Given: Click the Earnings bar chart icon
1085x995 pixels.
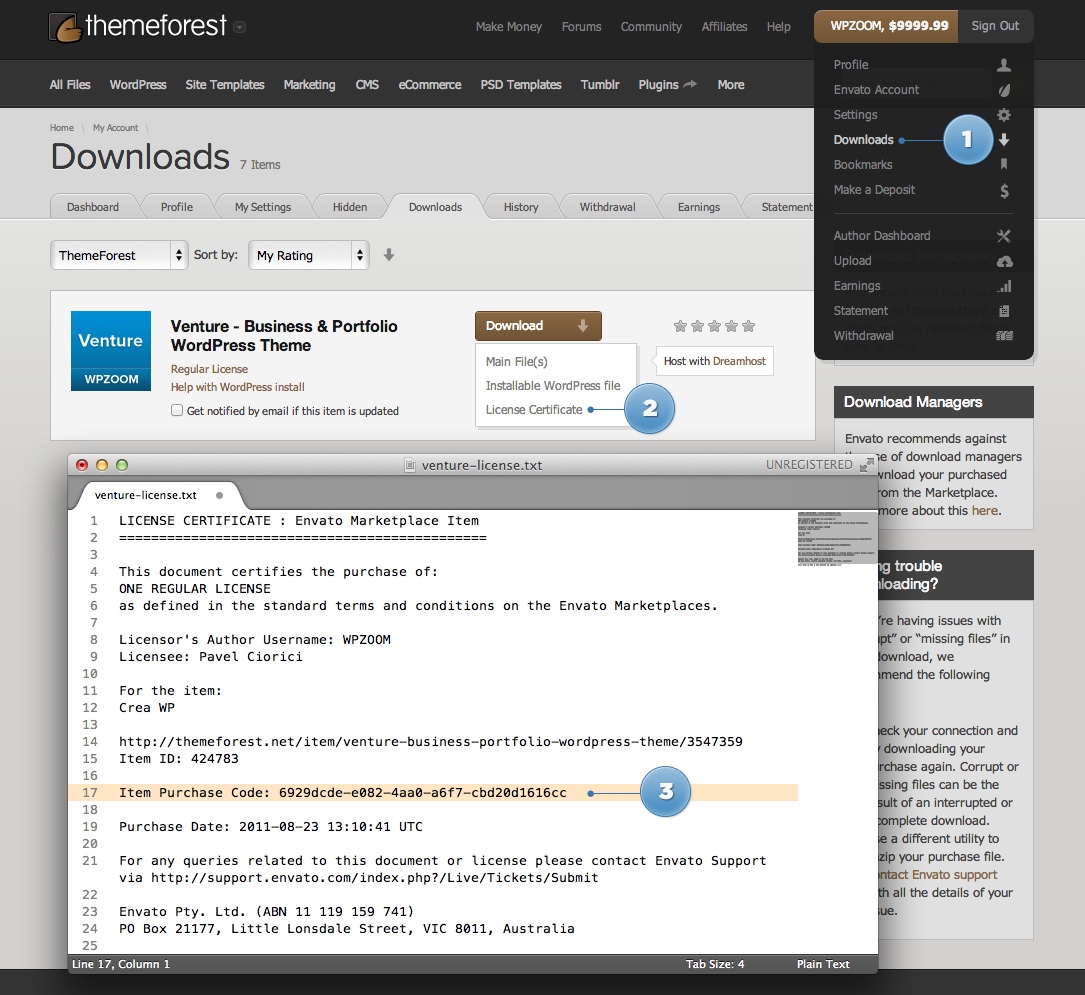Looking at the screenshot, I should [x=1005, y=286].
